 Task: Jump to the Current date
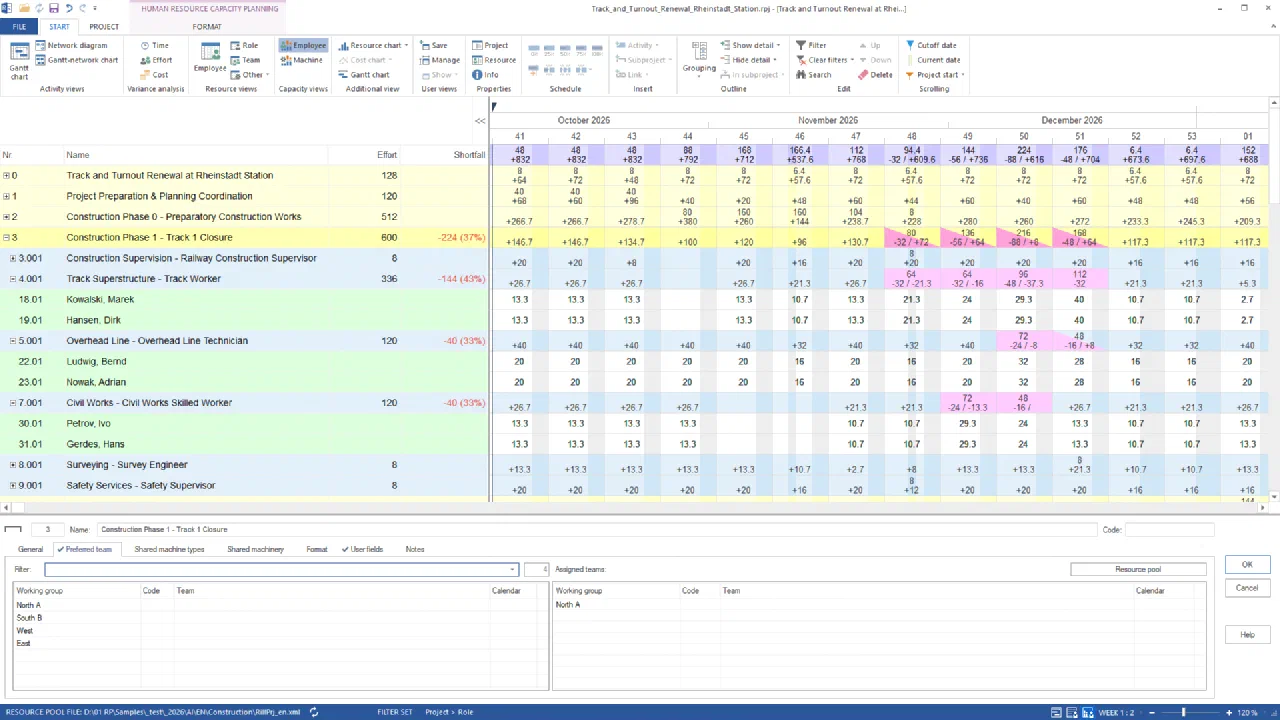click(932, 60)
